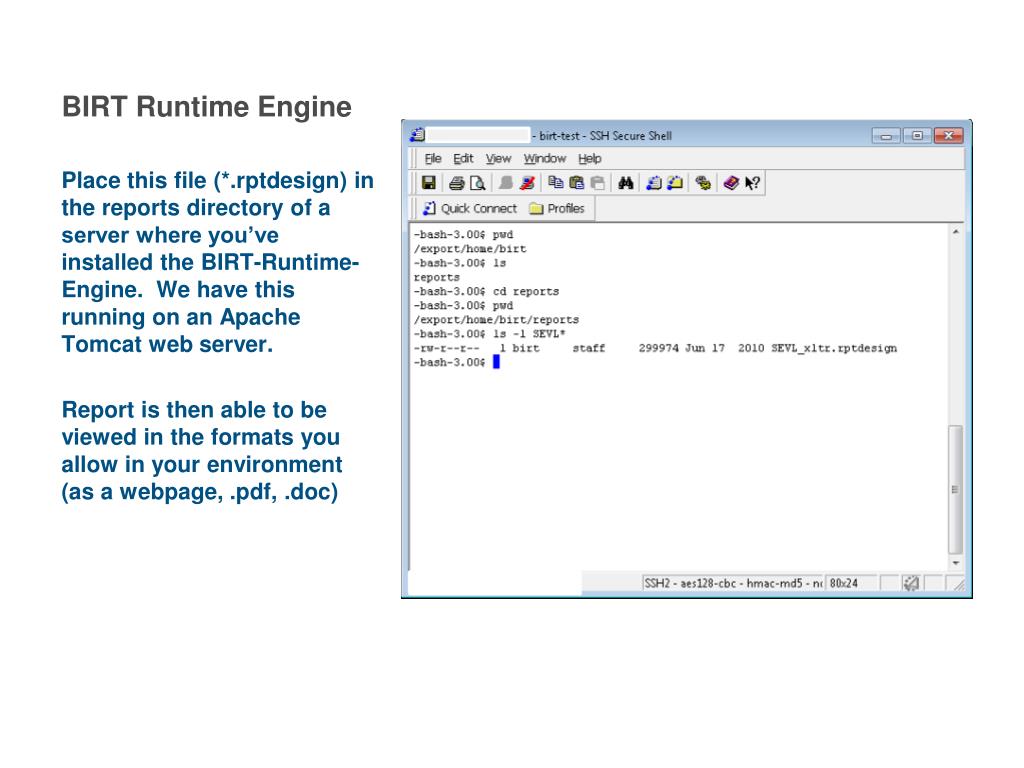This screenshot has width=1024, height=768.
Task: Click the Paste clipboard icon
Action: pyautogui.click(x=577, y=183)
